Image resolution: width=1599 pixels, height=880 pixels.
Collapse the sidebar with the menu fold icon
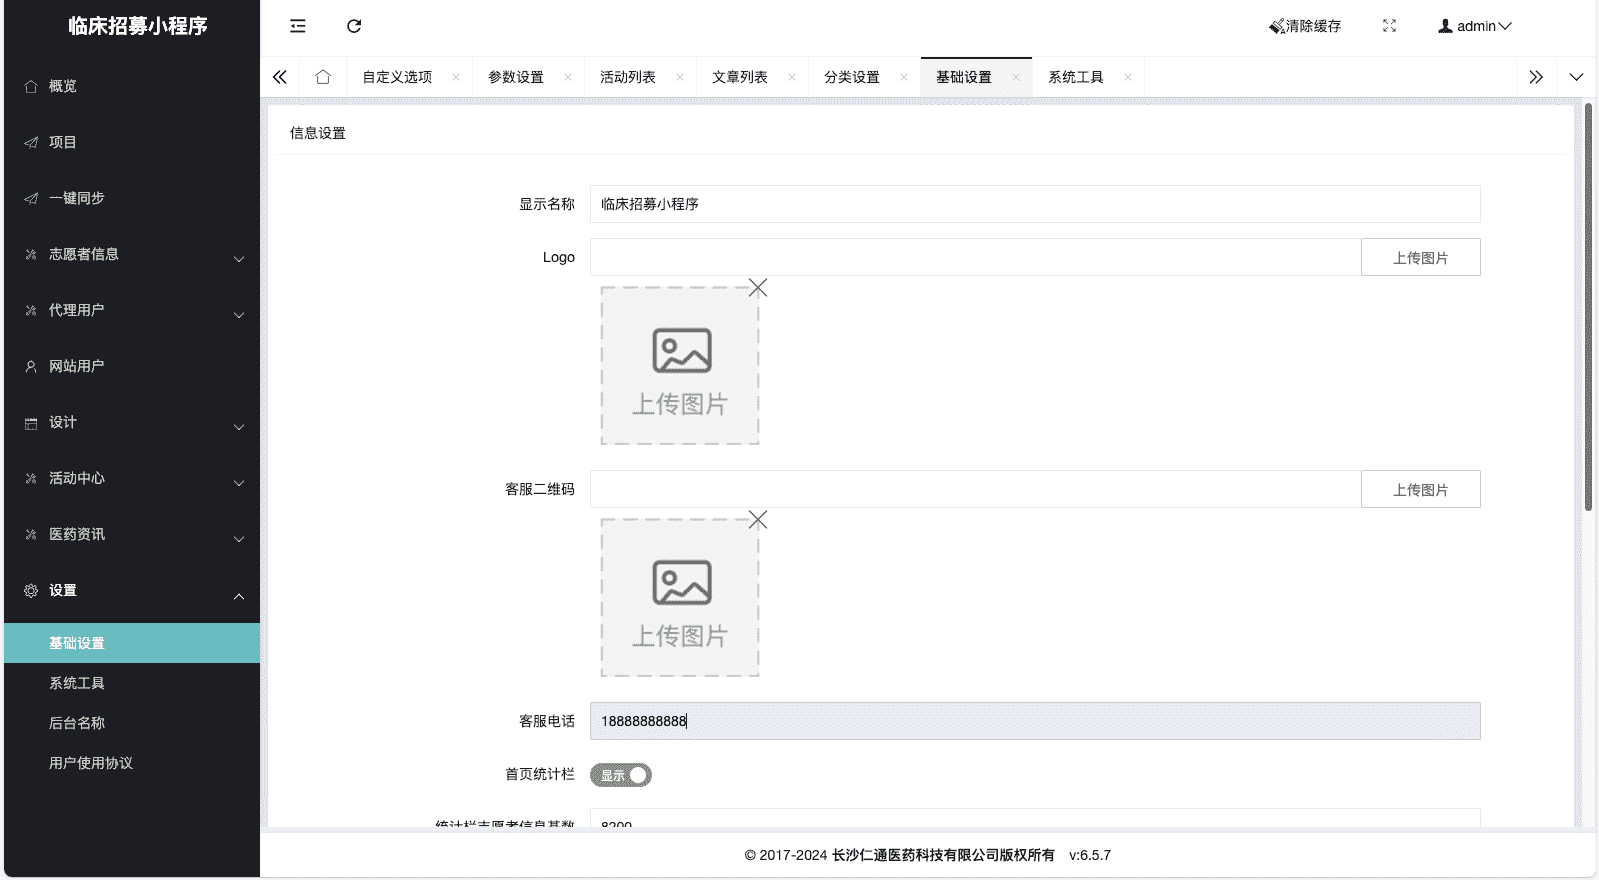(x=298, y=26)
